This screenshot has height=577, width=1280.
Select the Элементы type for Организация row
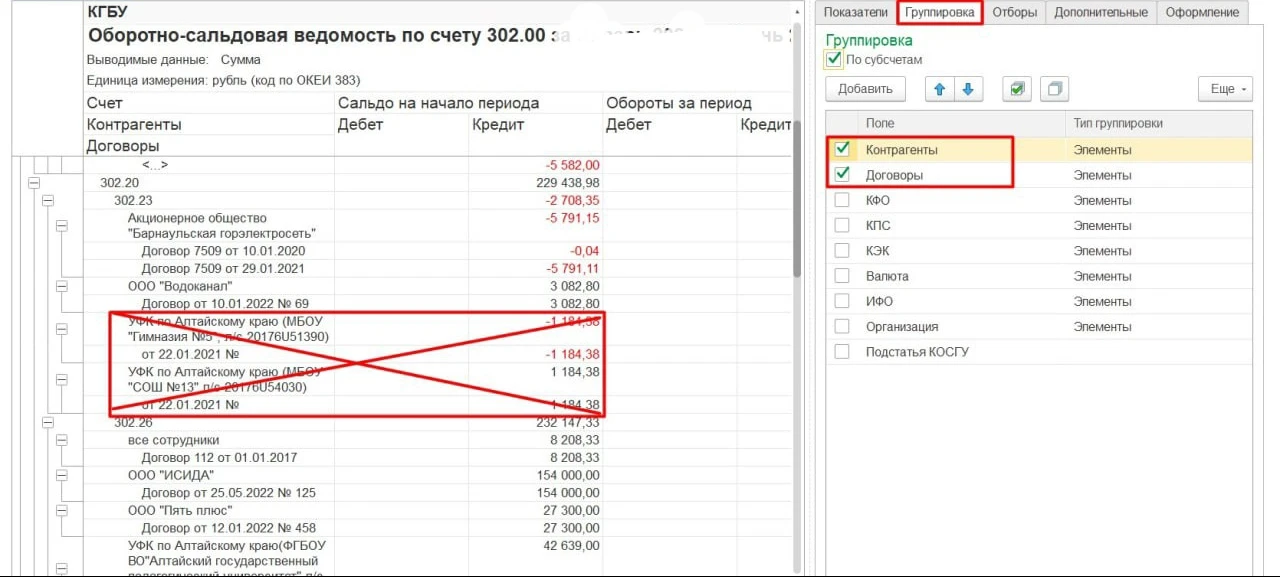pos(1102,326)
